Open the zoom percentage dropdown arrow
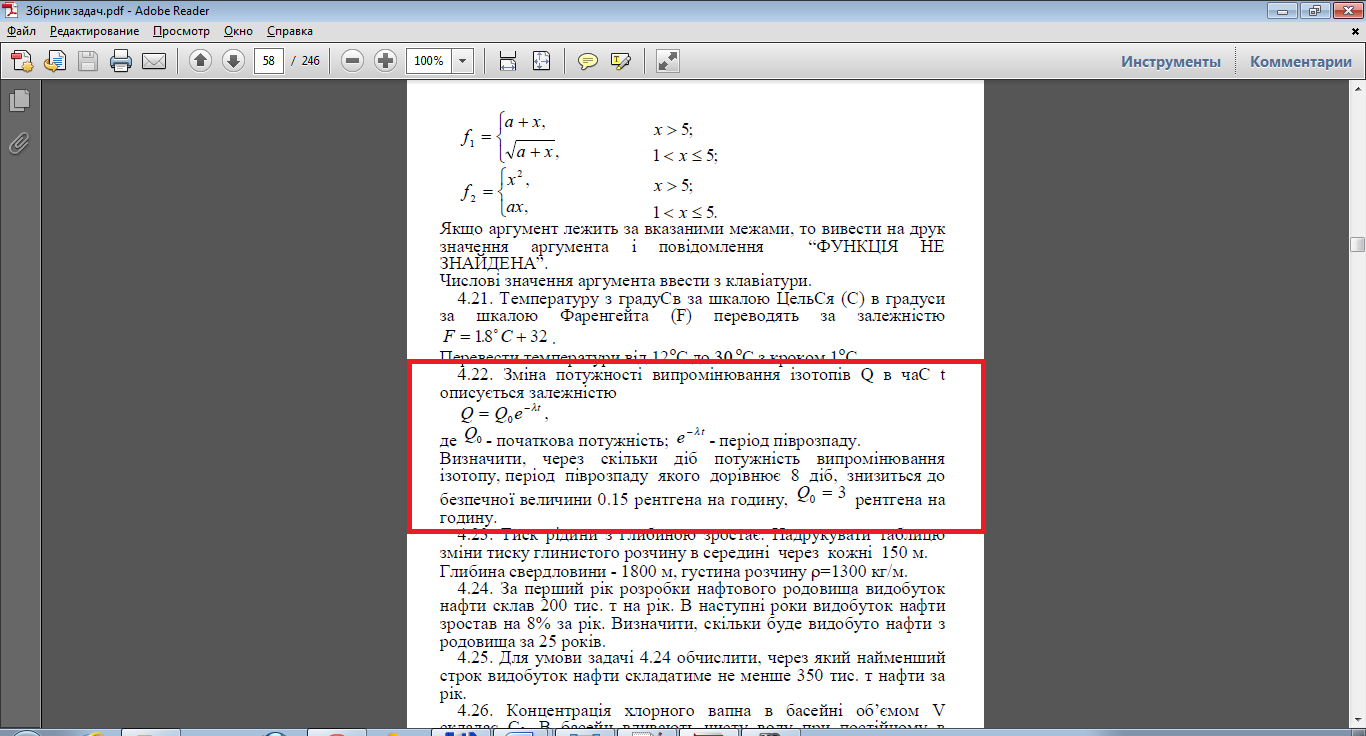 click(x=462, y=61)
